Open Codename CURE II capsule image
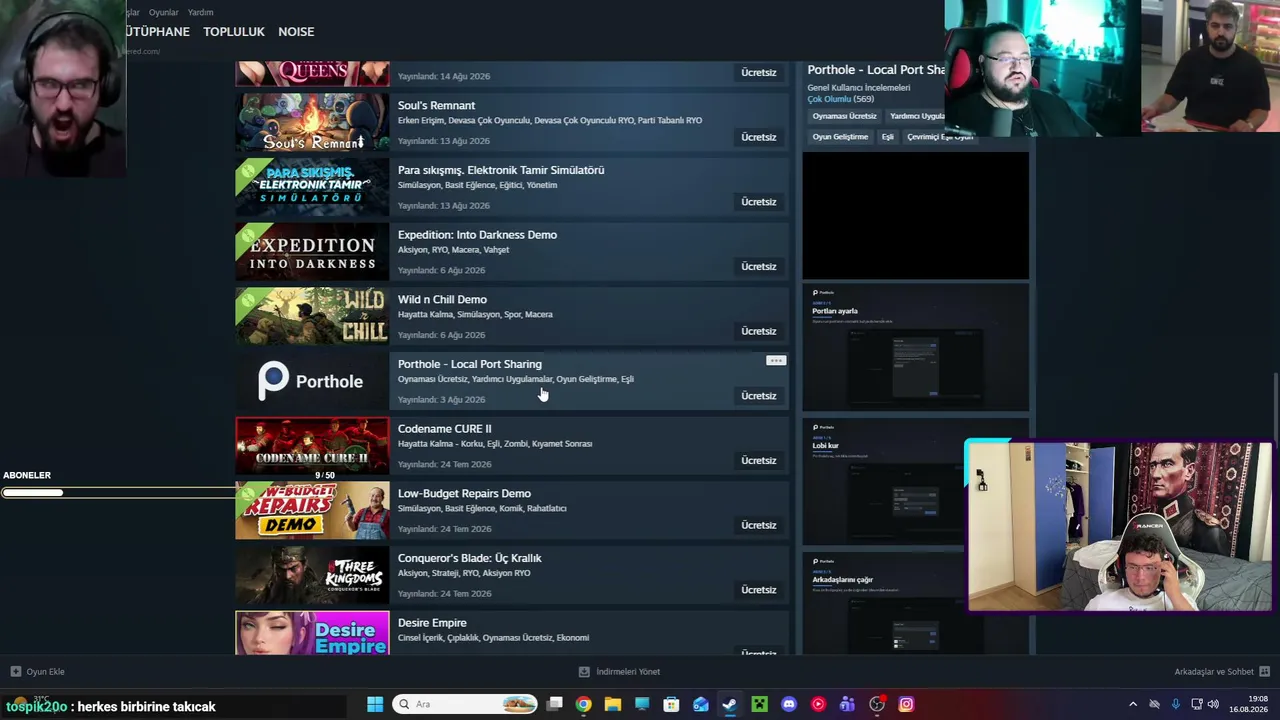1280x720 pixels. pos(312,445)
